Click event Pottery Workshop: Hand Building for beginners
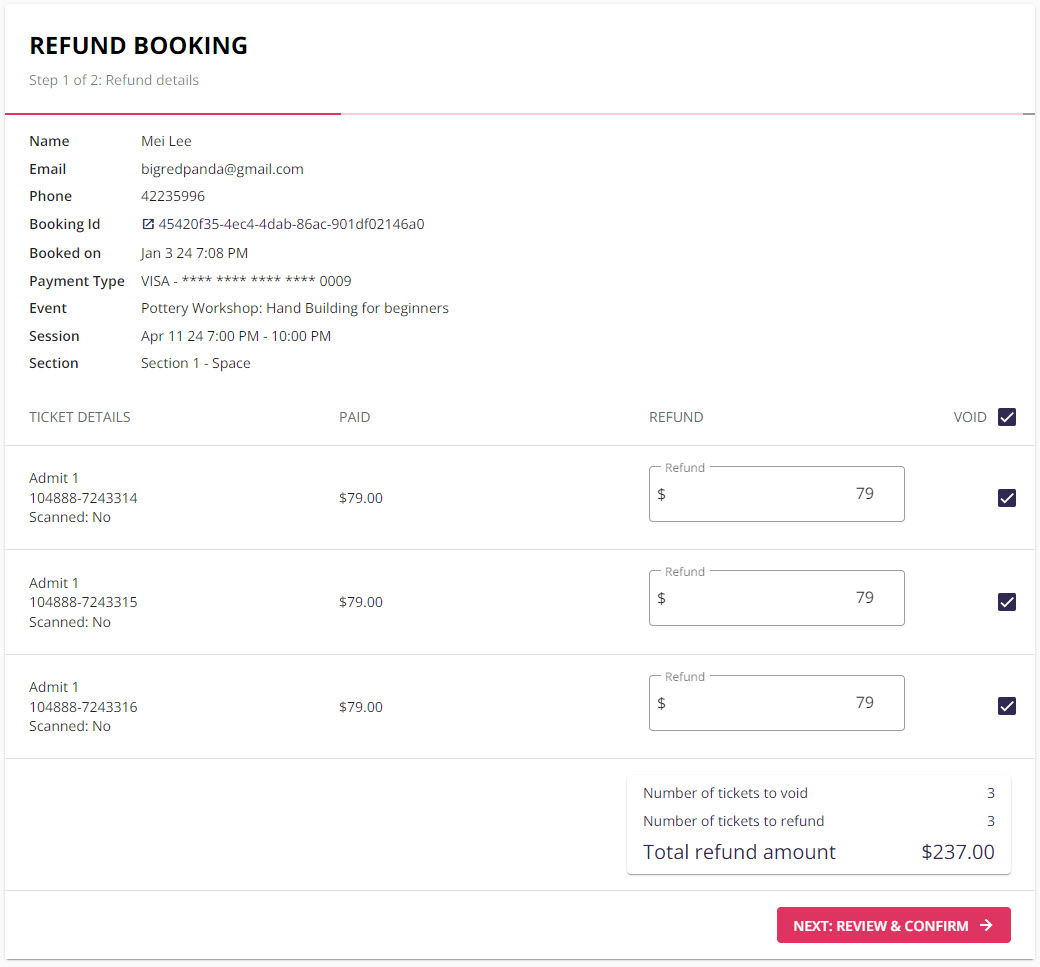Image resolution: width=1040 pixels, height=967 pixels. click(294, 308)
